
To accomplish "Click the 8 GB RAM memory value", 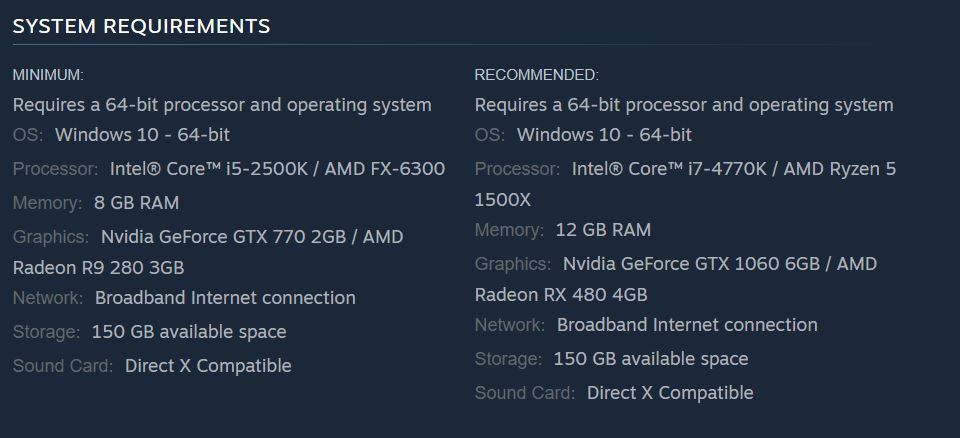I will pyautogui.click(x=137, y=203).
